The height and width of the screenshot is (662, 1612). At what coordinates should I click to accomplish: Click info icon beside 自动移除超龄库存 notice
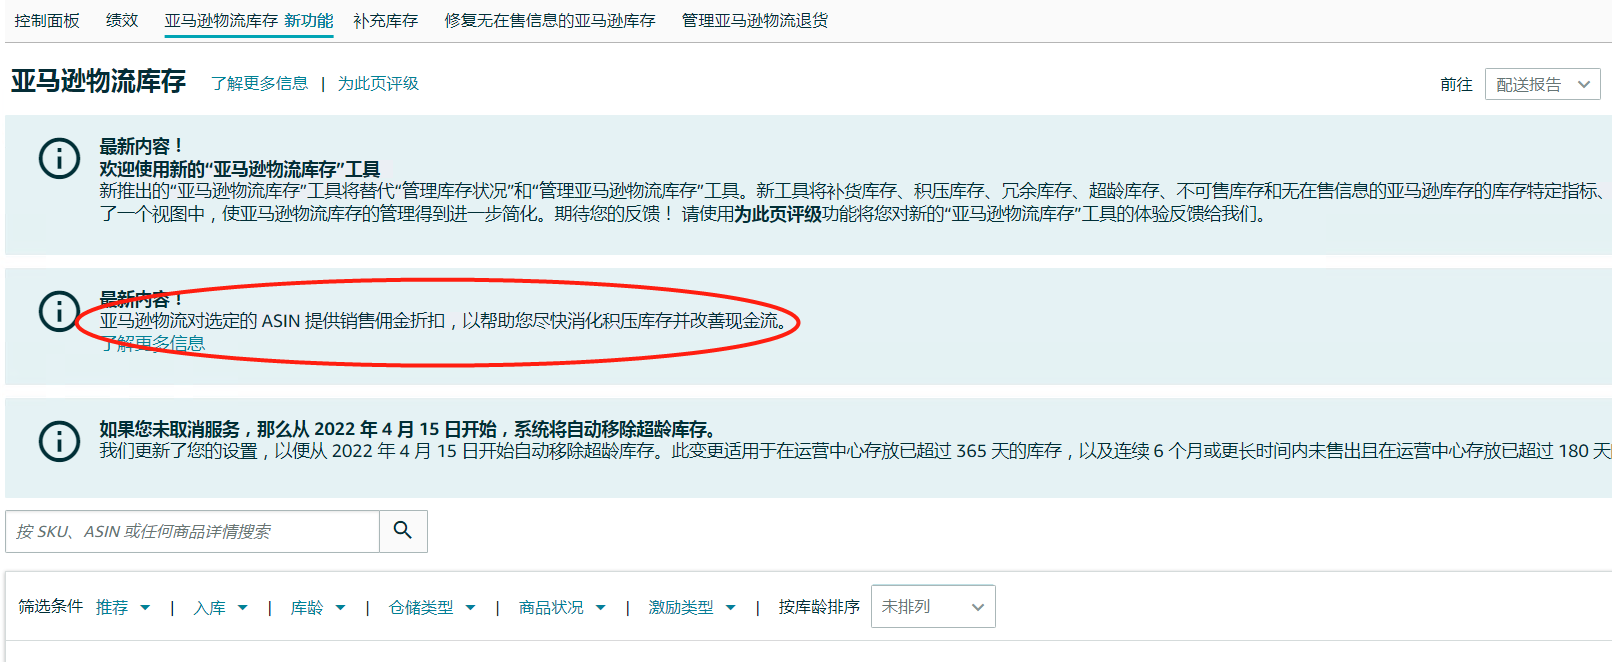coord(59,441)
